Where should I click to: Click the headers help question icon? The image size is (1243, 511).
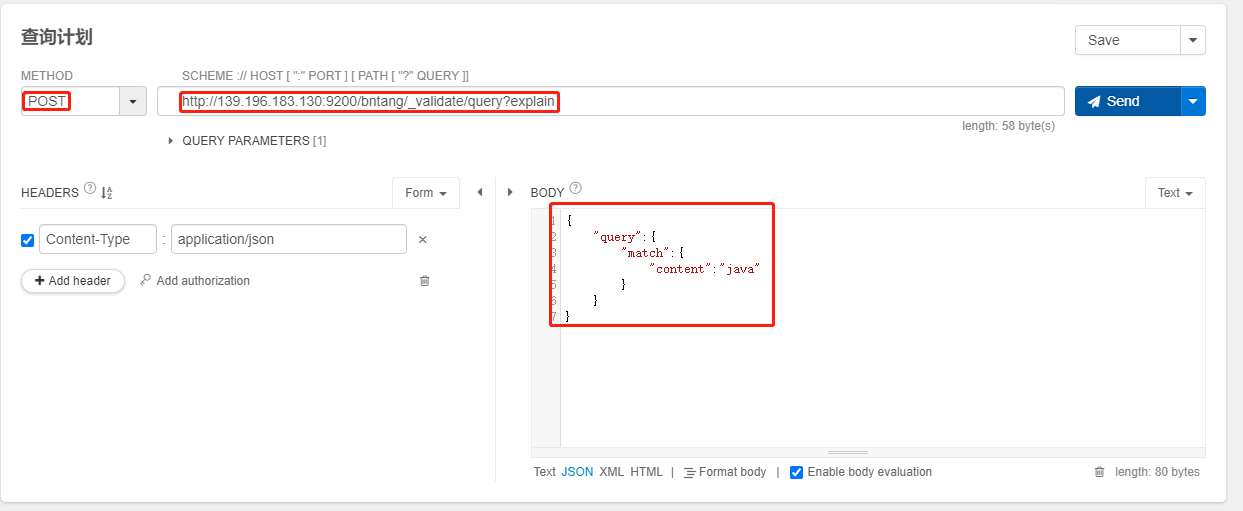coord(90,189)
